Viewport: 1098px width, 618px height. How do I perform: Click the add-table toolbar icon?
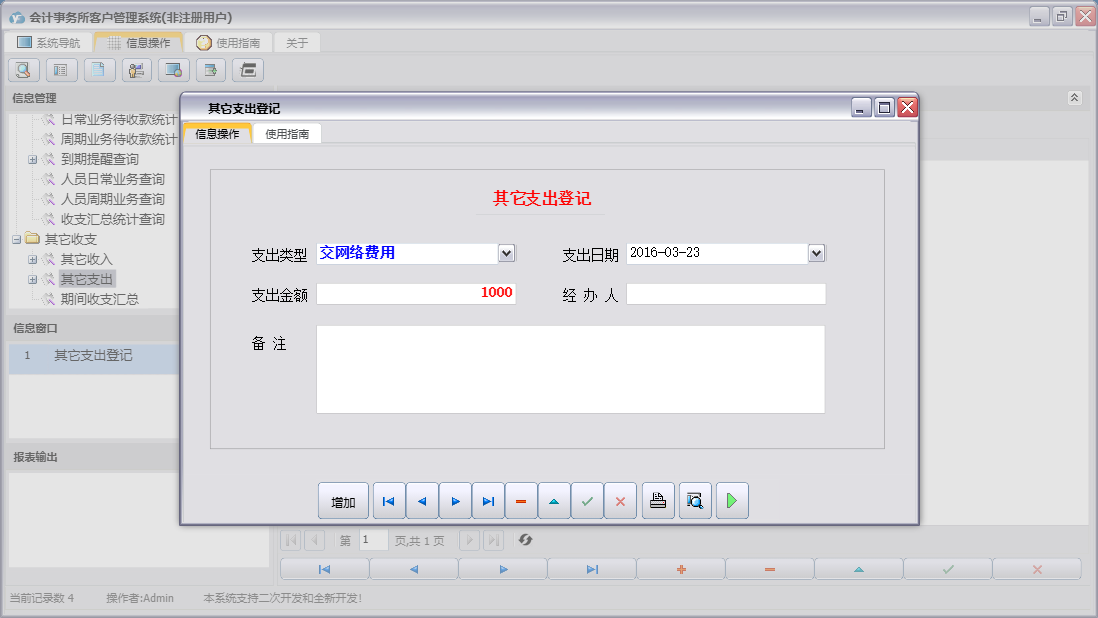pyautogui.click(x=210, y=70)
